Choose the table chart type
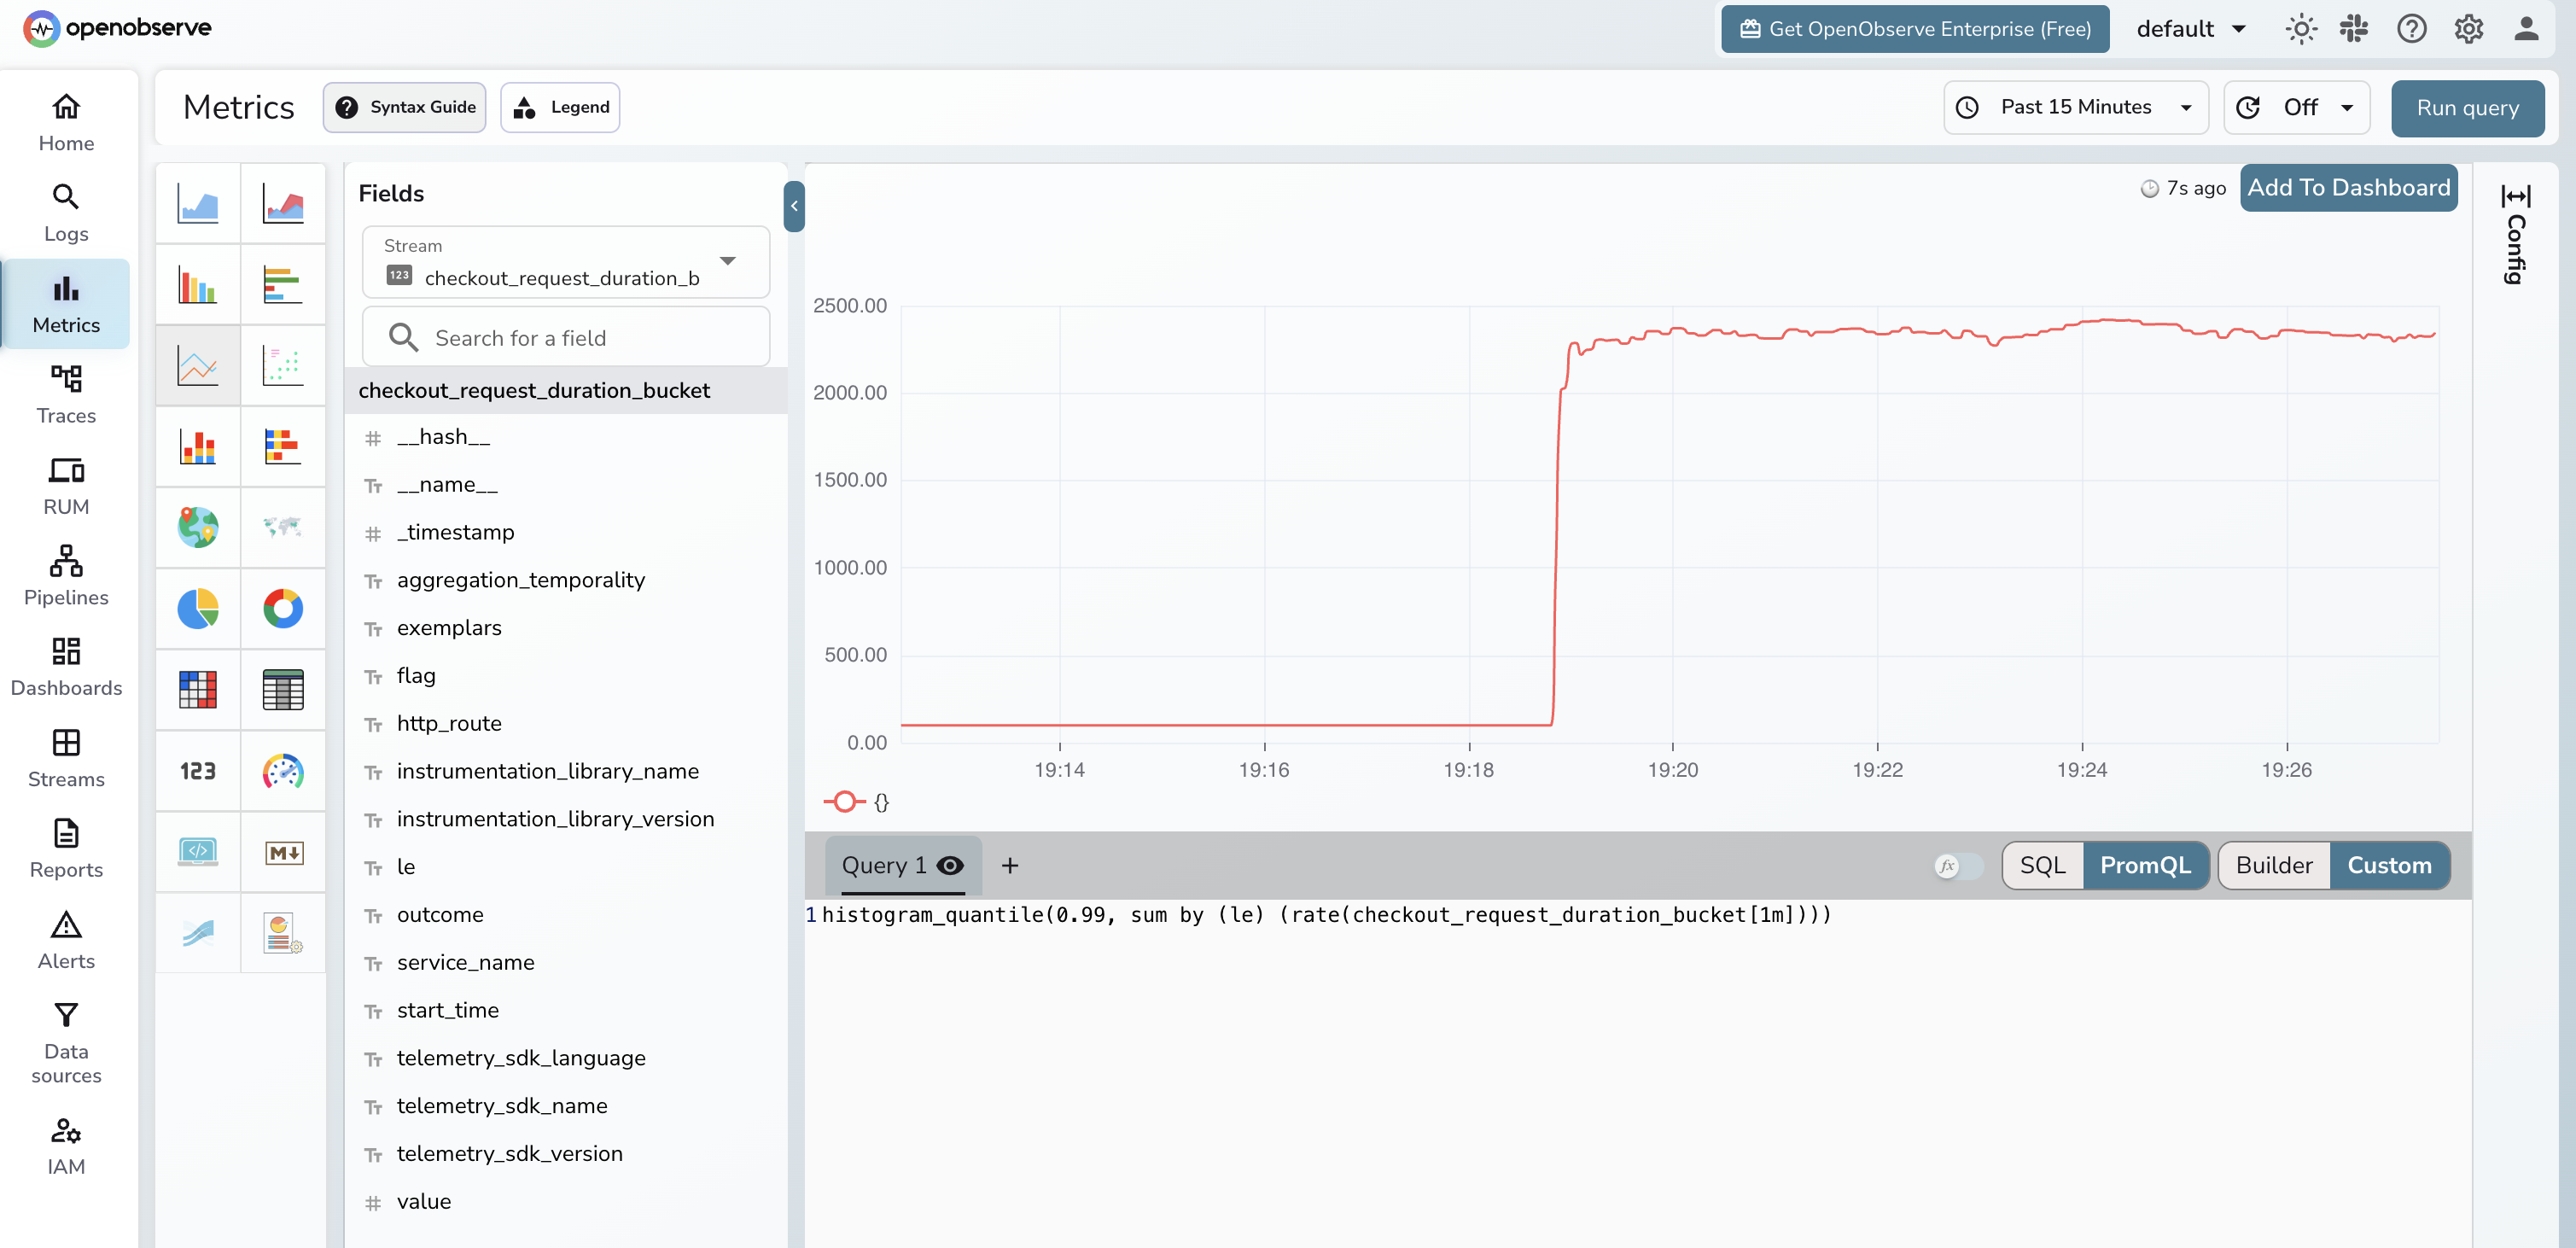 pos(283,690)
